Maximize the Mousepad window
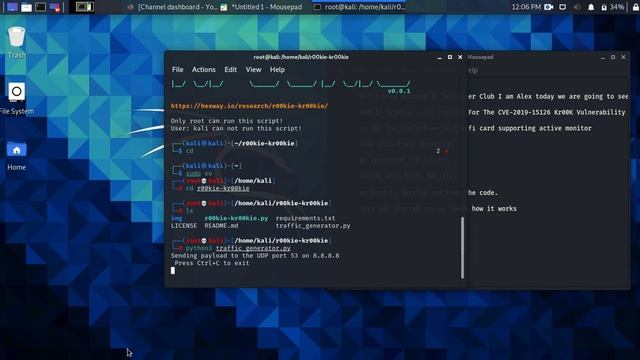 pos(613,57)
